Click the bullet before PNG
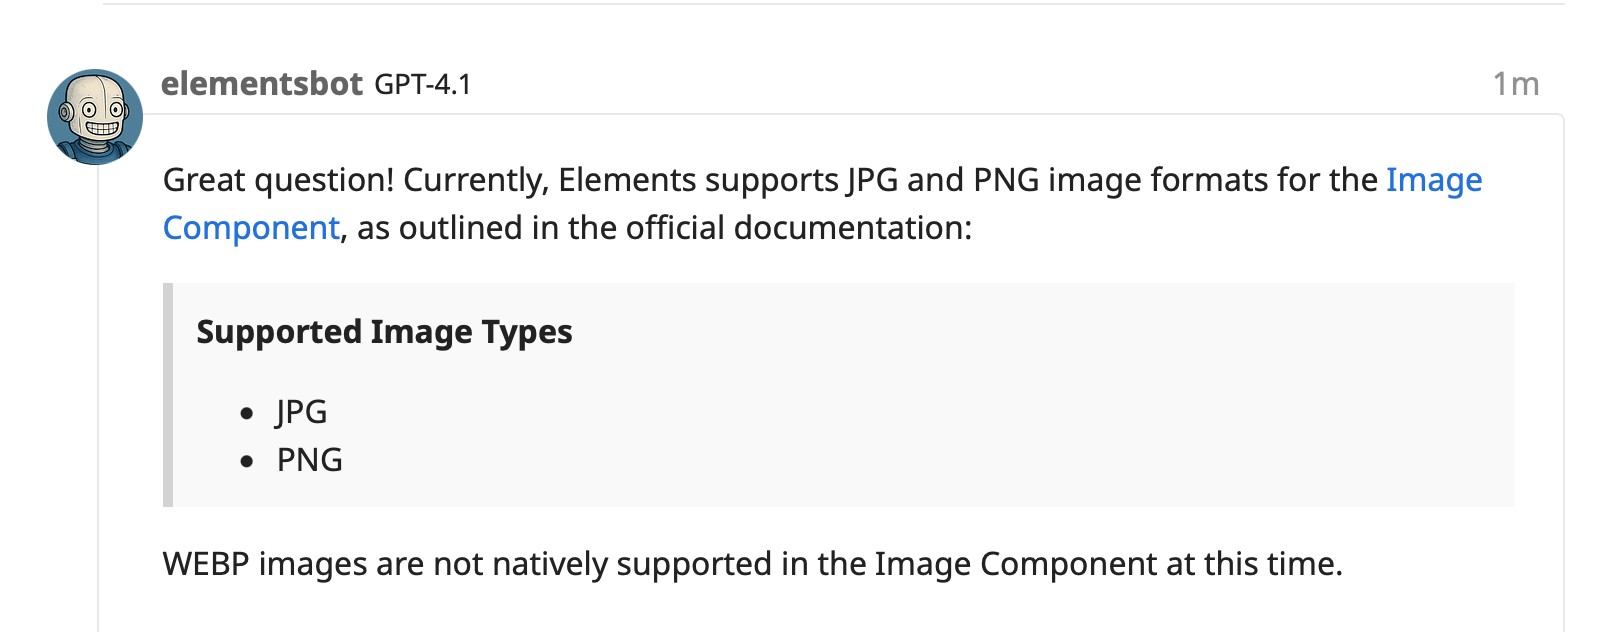Screen dimensions: 1616x632 pos(247,461)
